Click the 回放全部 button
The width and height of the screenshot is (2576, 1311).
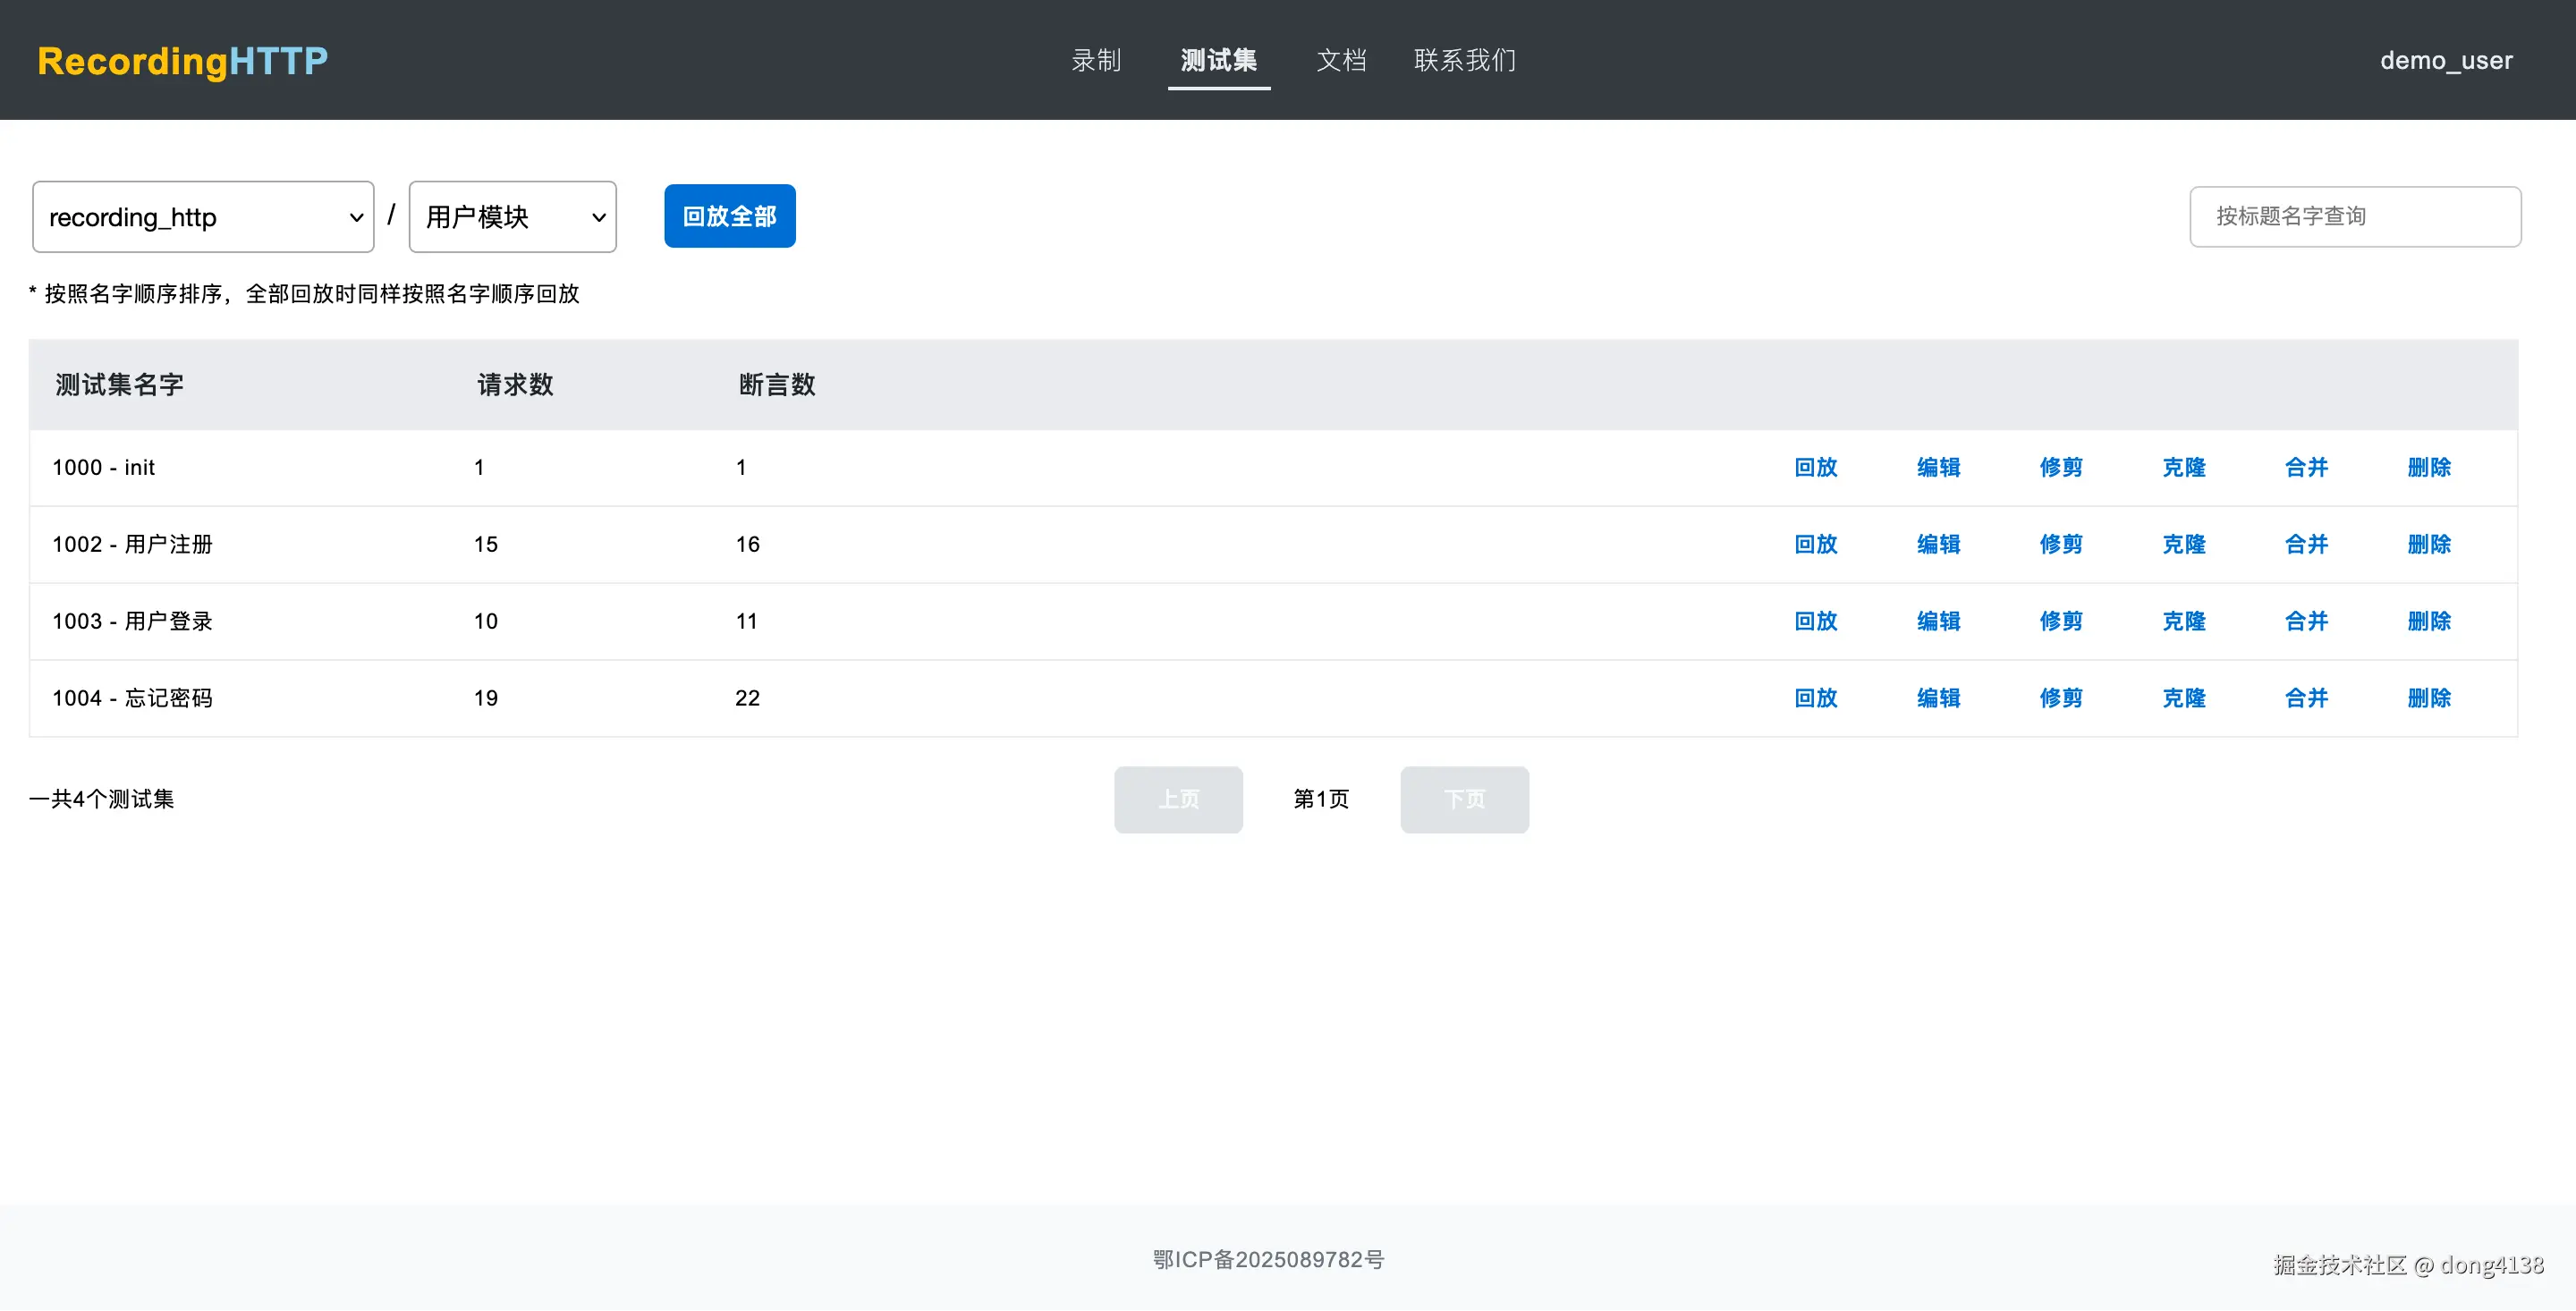point(729,216)
